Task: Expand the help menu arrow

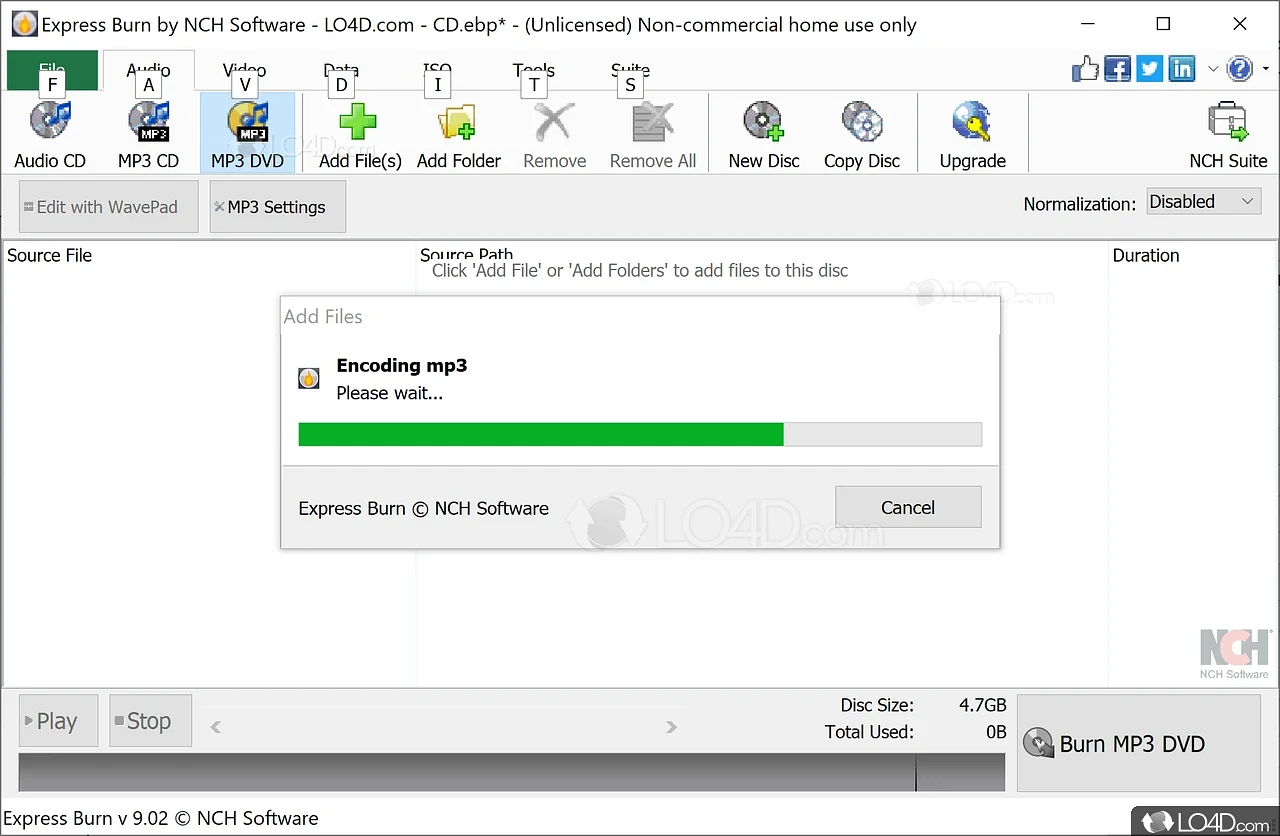Action: point(1266,69)
